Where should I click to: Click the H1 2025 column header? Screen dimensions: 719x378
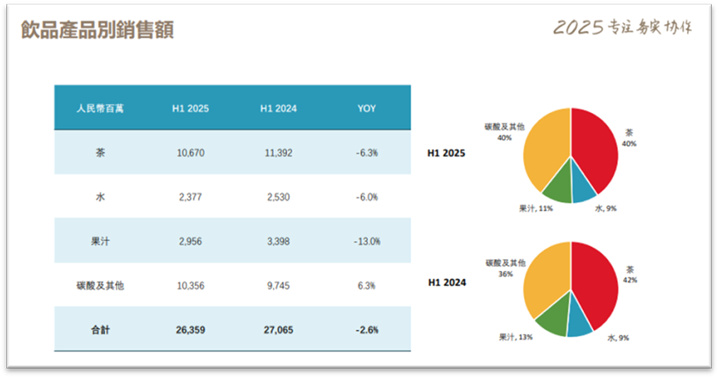(x=190, y=109)
